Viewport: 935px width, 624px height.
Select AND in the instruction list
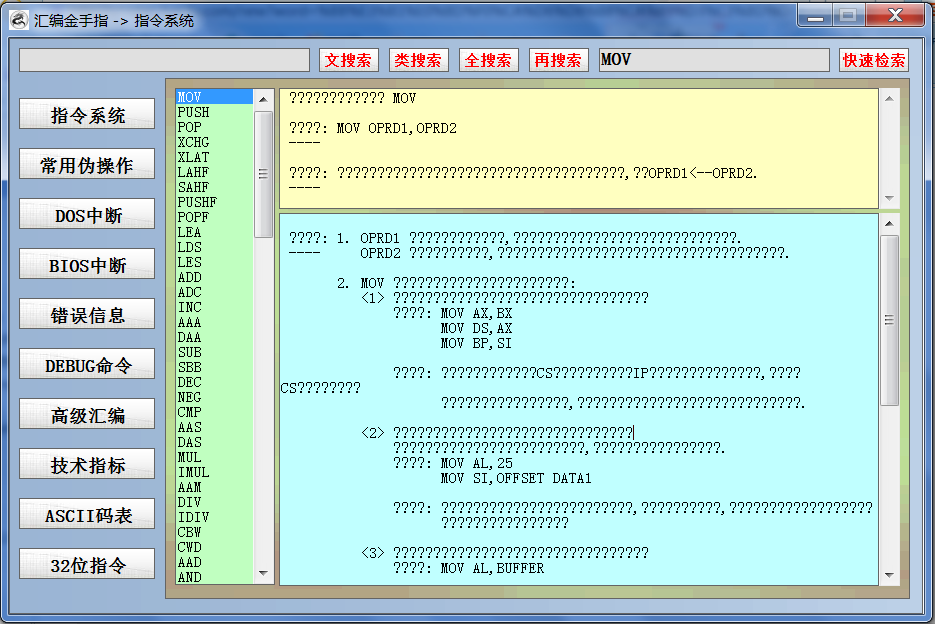point(214,577)
